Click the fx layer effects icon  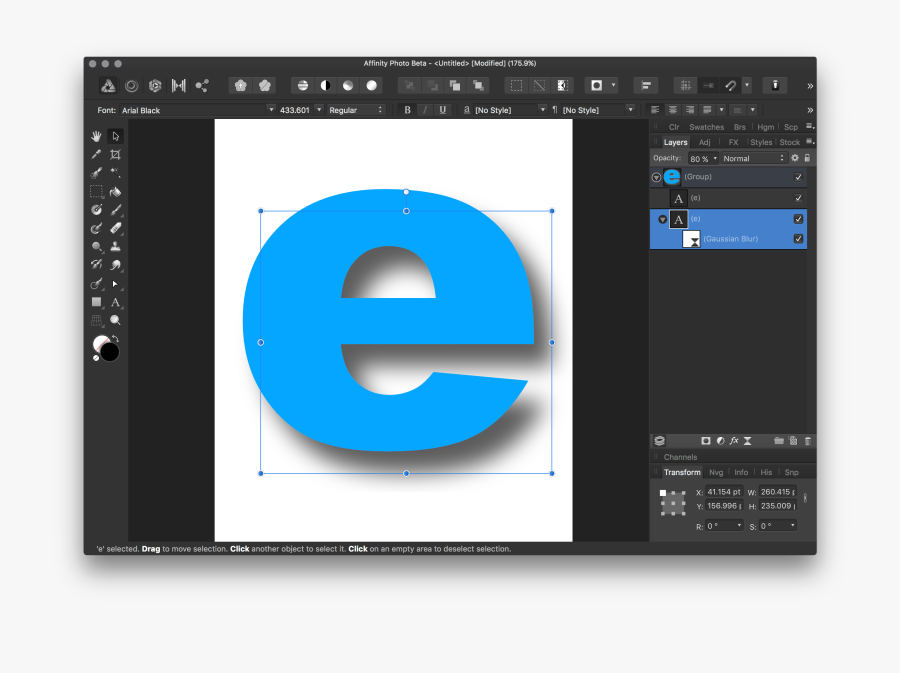pyautogui.click(x=734, y=440)
